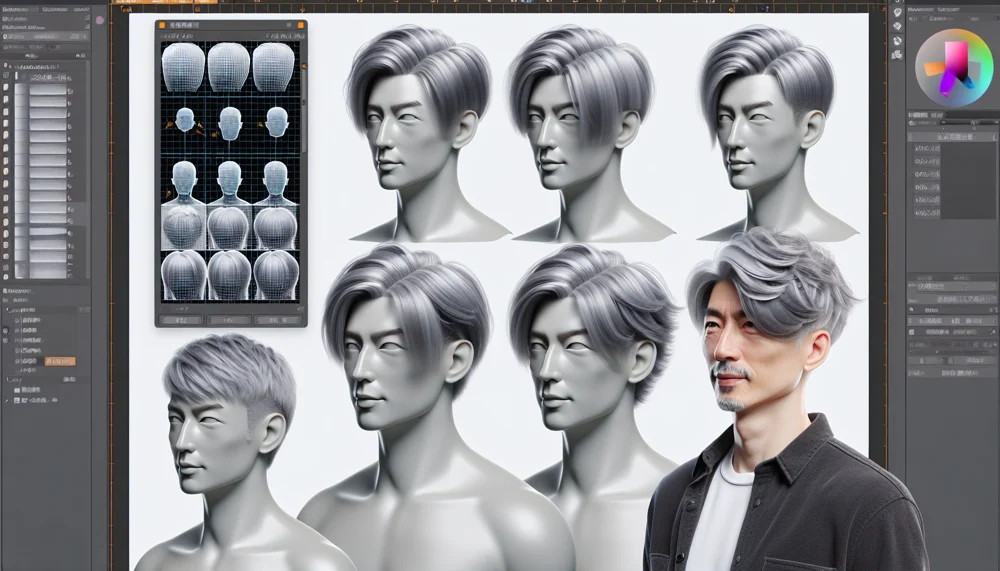Viewport: 1000px width, 571px height.
Task: Click the purple circle icon near top-left panel
Action: pyautogui.click(x=99, y=20)
